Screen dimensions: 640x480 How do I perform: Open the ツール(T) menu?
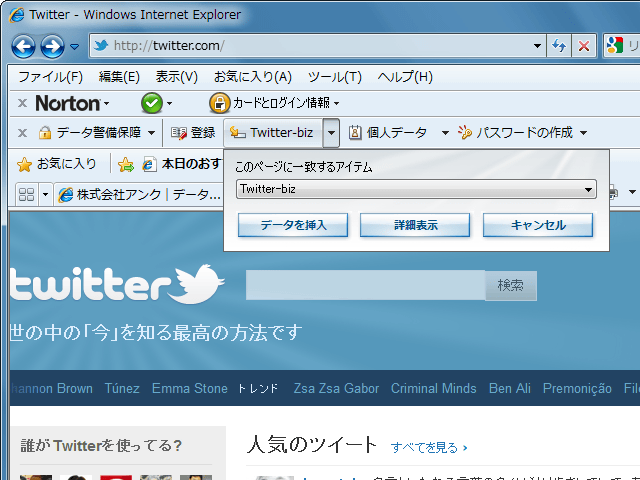pyautogui.click(x=335, y=77)
